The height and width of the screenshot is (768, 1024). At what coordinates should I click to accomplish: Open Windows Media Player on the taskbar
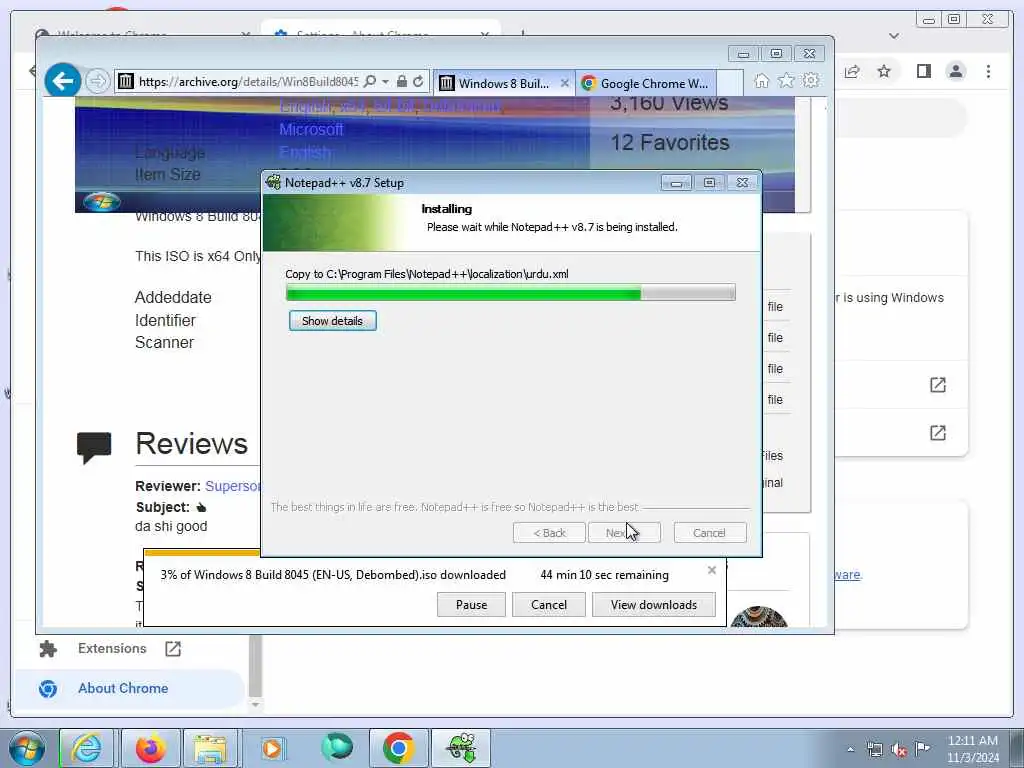tap(272, 748)
